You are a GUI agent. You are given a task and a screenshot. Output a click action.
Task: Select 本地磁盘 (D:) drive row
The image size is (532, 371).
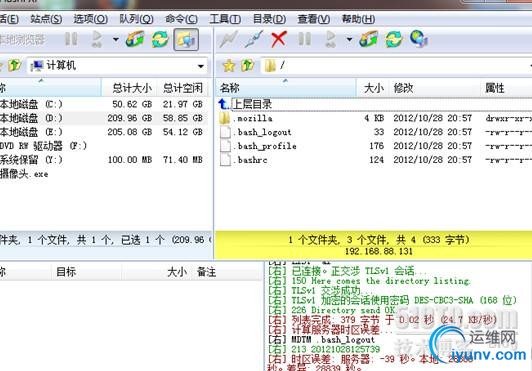tap(104, 118)
